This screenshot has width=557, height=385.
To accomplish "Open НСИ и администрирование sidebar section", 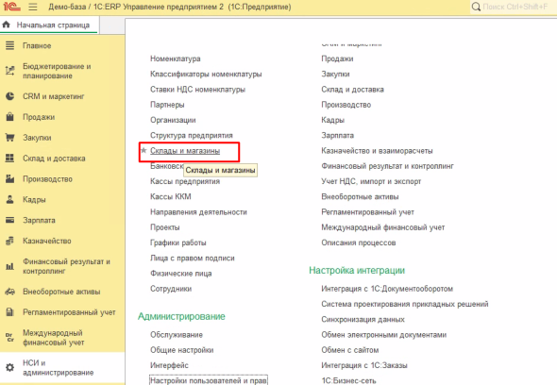I will pyautogui.click(x=58, y=368).
